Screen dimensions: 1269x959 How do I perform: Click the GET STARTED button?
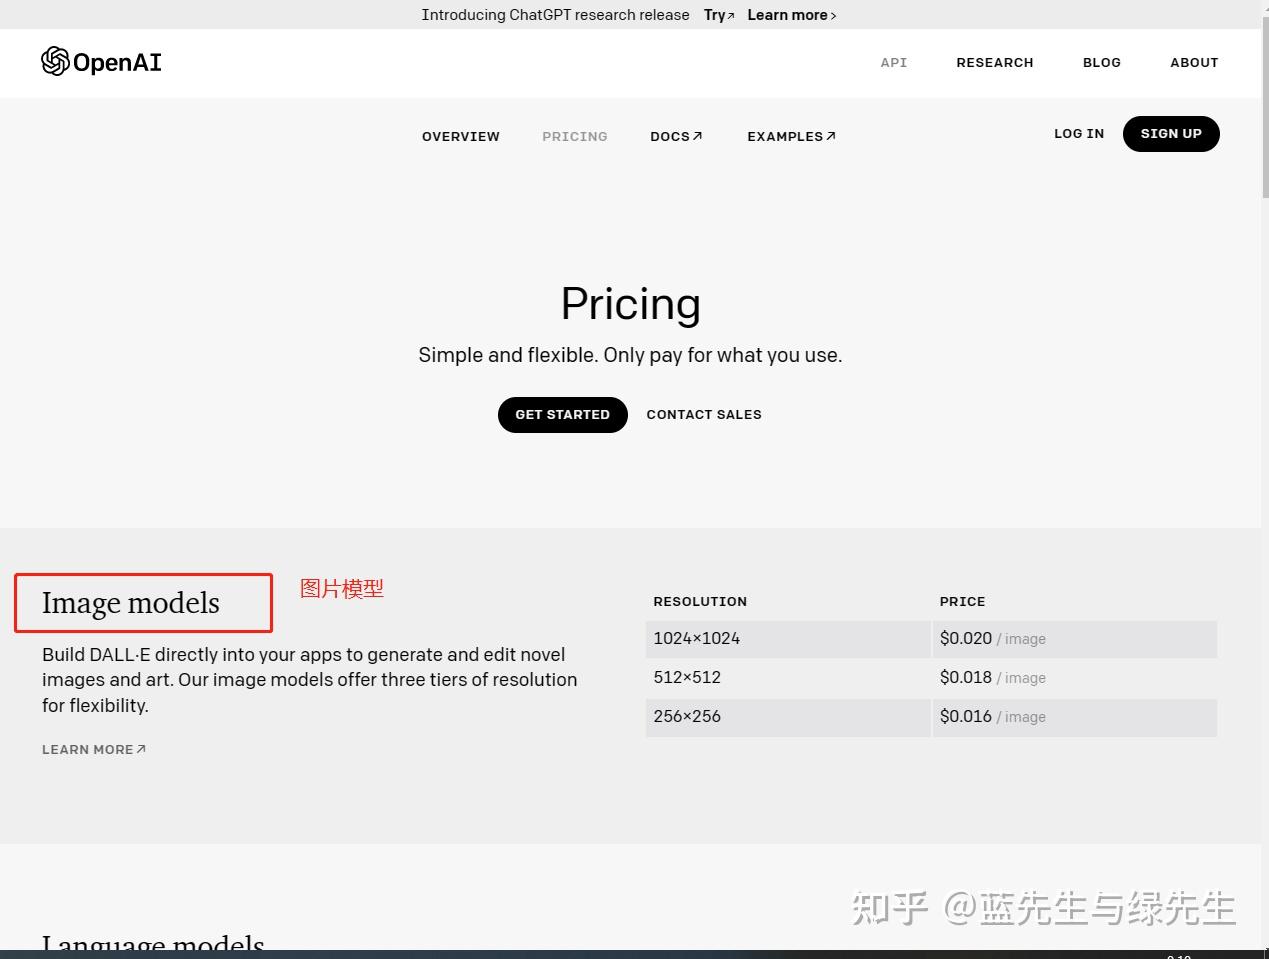coord(562,414)
